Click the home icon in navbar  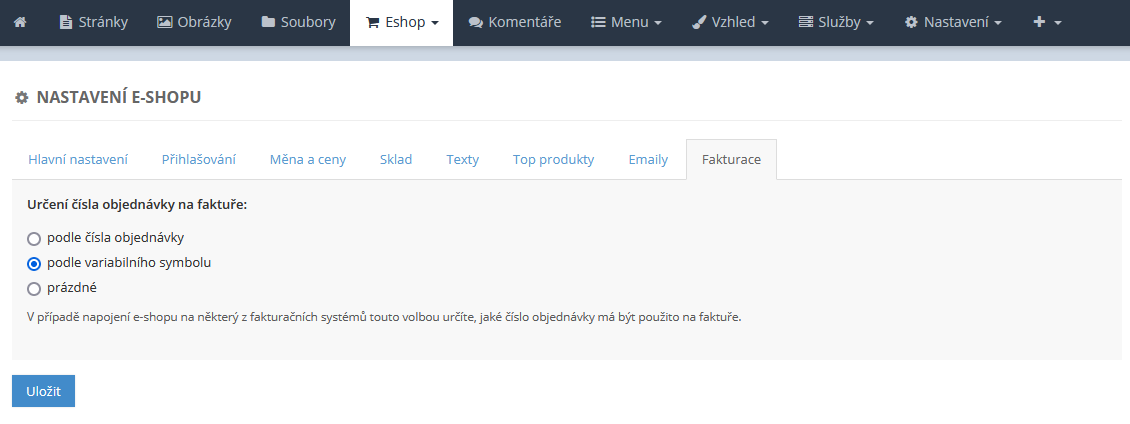point(20,22)
